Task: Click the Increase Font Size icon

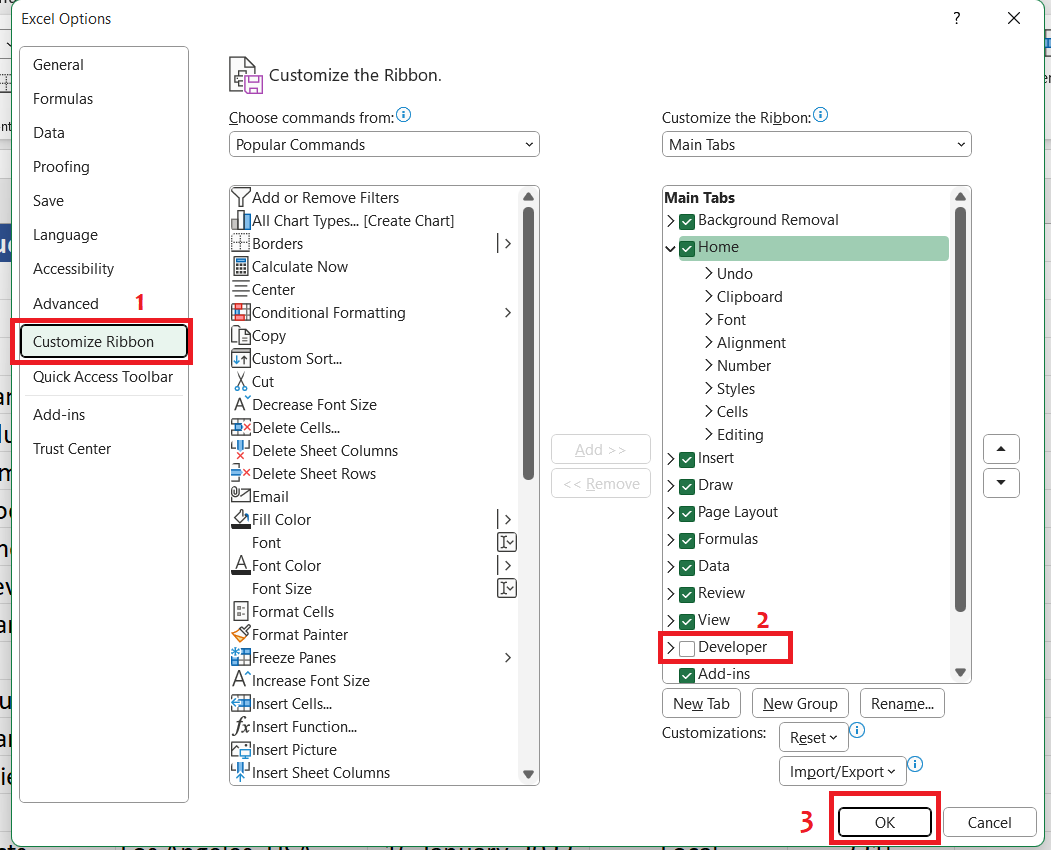Action: (x=241, y=680)
